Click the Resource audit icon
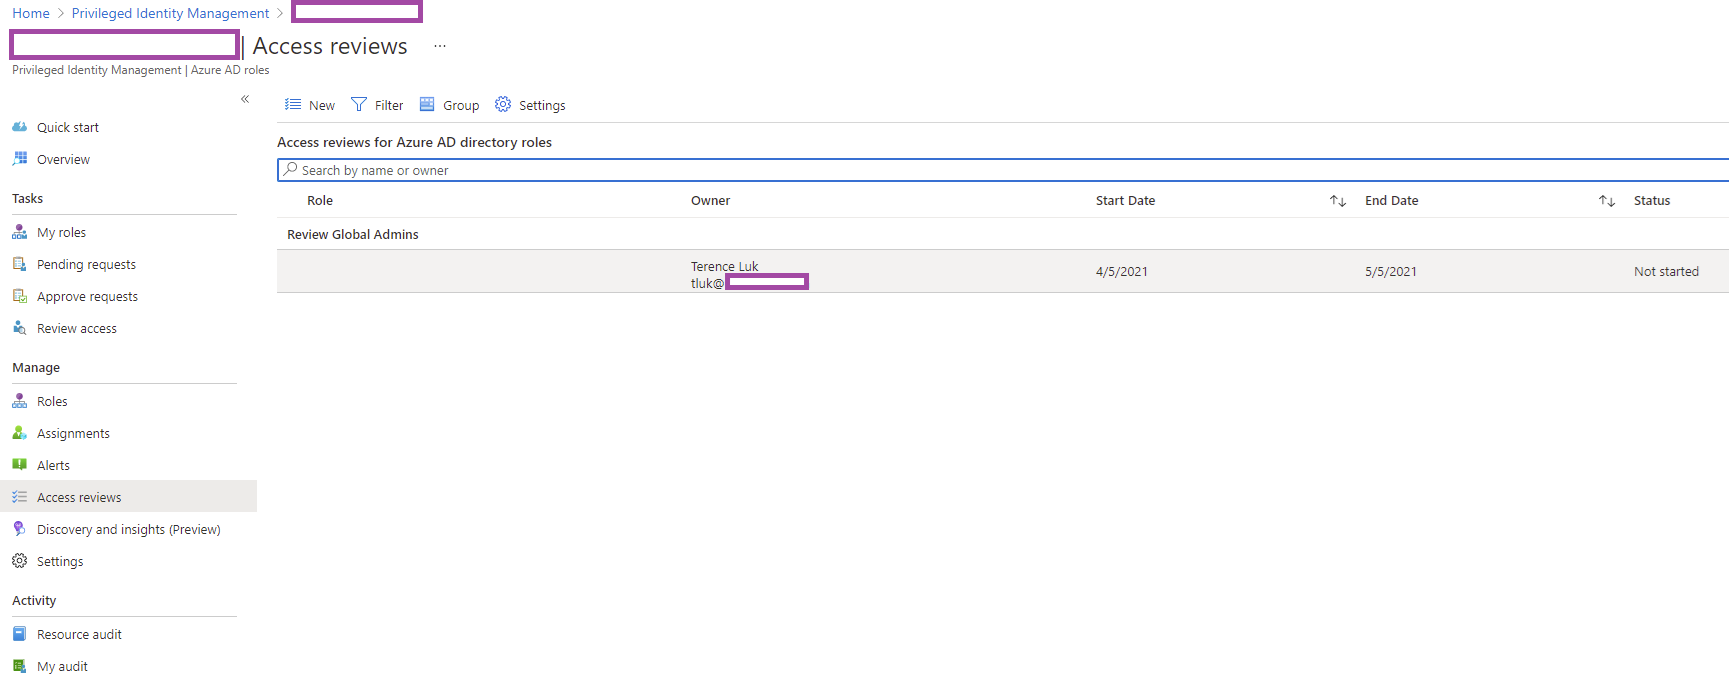1729x695 pixels. coord(19,634)
